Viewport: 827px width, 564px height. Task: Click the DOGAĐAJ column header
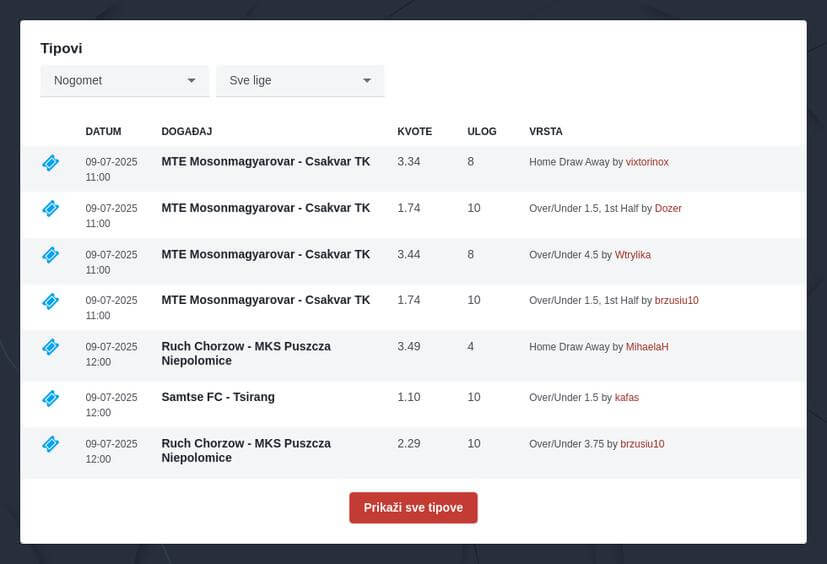[187, 131]
